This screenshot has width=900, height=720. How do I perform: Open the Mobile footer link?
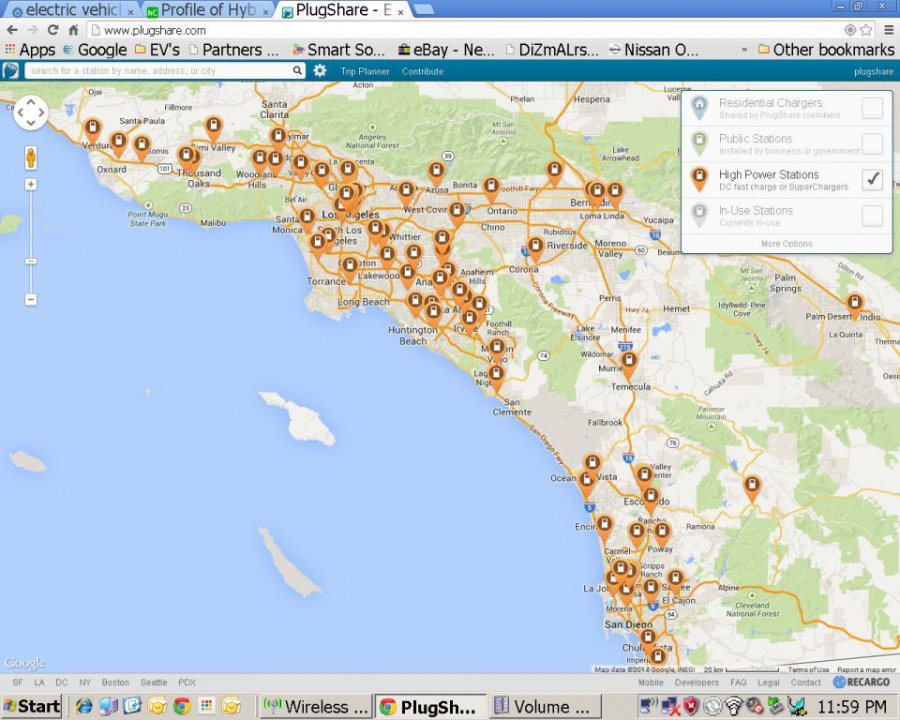click(651, 682)
